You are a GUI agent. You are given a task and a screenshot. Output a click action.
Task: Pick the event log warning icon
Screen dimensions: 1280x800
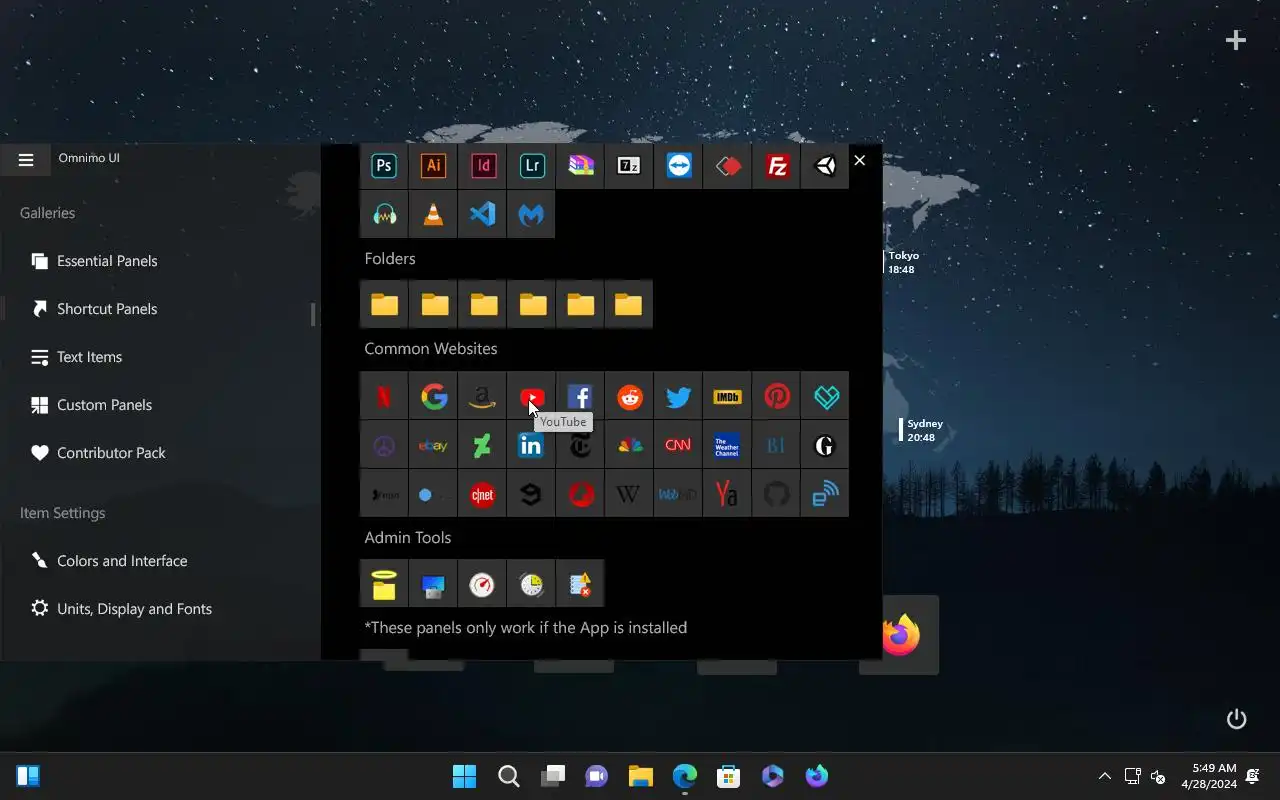tap(581, 584)
